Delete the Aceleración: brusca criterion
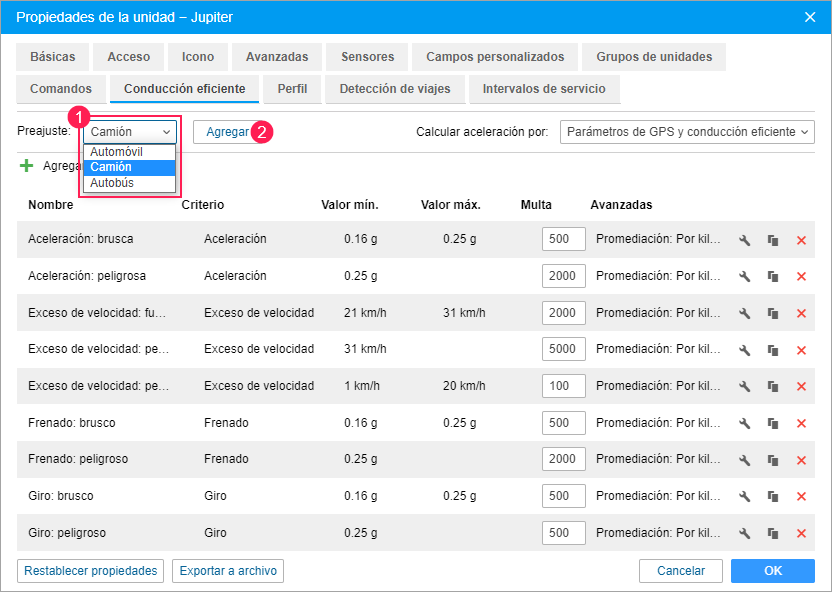Screen dimensions: 832x592 [801, 240]
